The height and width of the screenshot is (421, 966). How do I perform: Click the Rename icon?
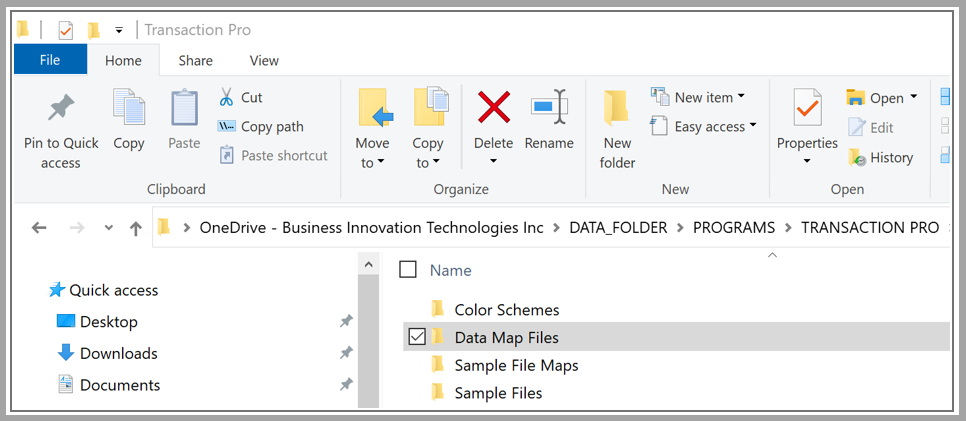(x=549, y=107)
